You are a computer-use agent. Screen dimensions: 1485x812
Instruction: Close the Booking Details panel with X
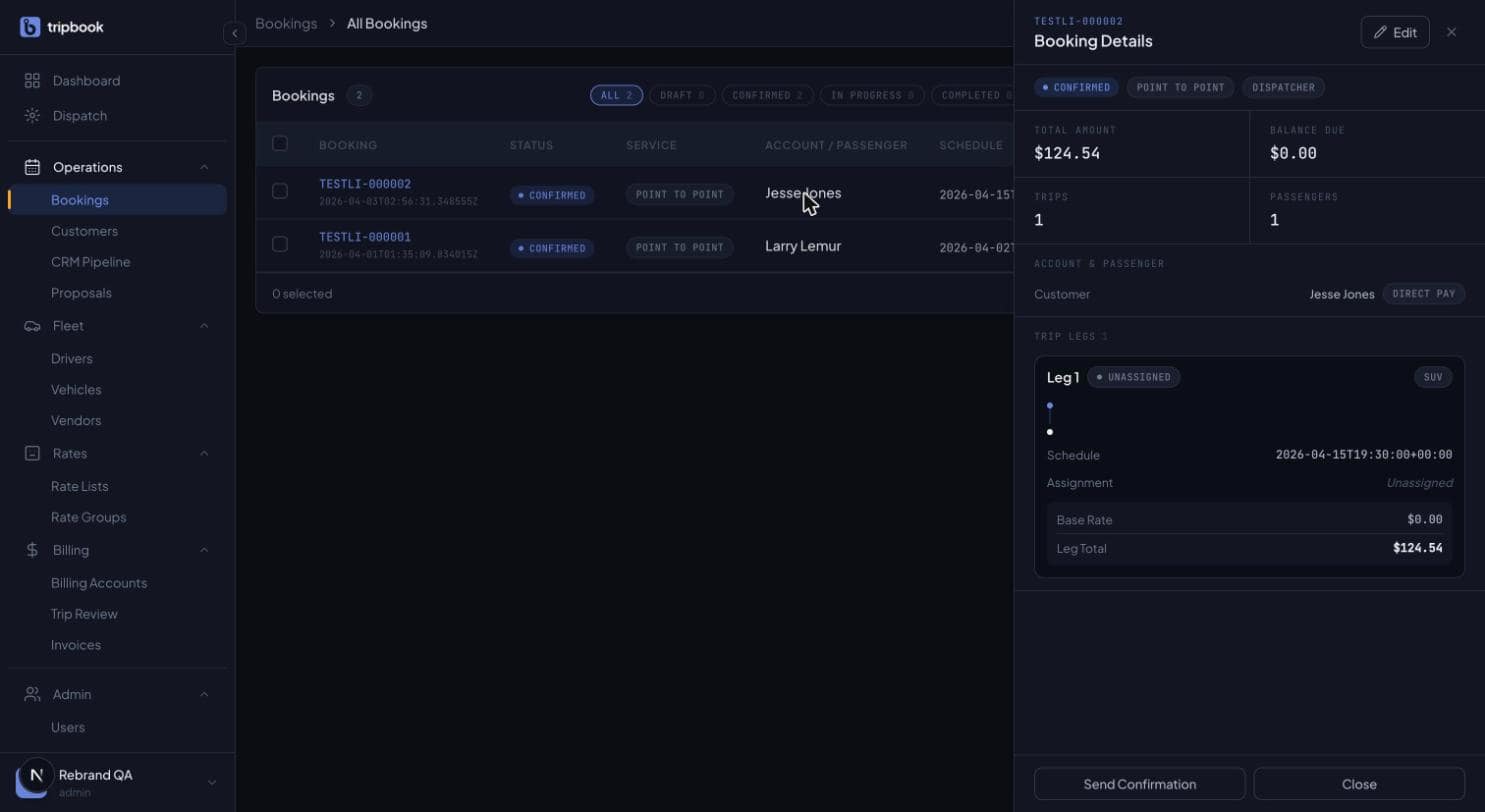(1451, 32)
